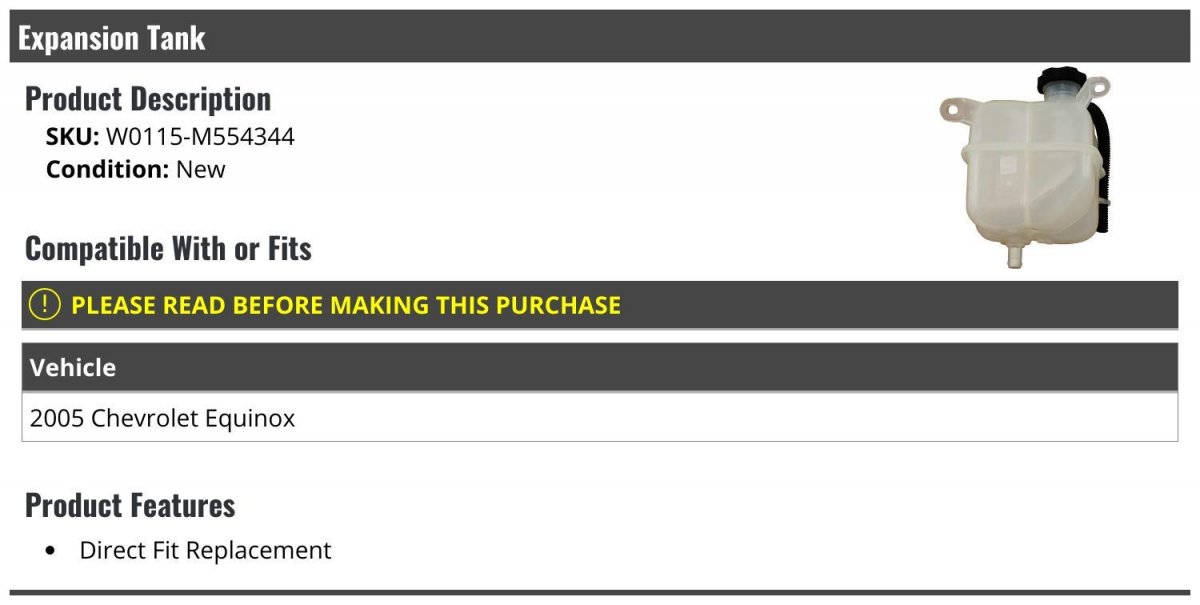Open the expansion tank product image
This screenshot has height=605, width=1200.
pos(1026,167)
